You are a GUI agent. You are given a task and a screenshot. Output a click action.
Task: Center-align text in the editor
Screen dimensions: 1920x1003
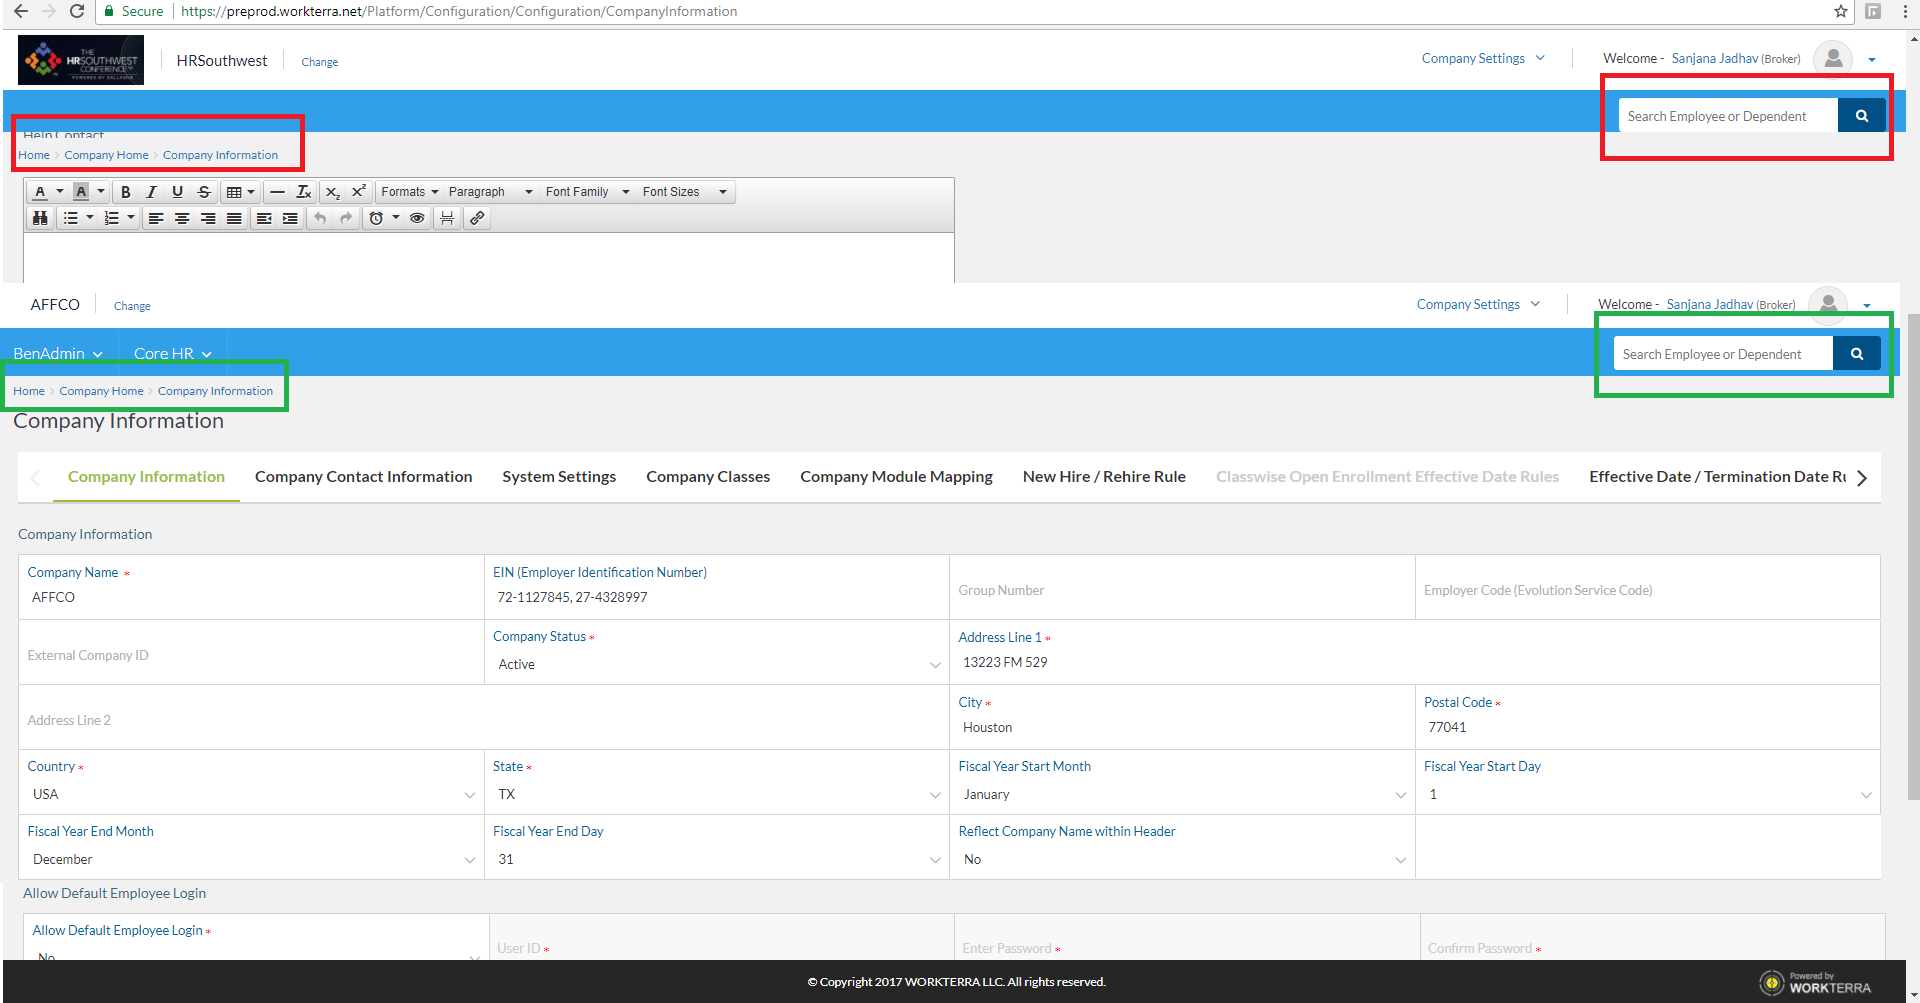tap(182, 218)
